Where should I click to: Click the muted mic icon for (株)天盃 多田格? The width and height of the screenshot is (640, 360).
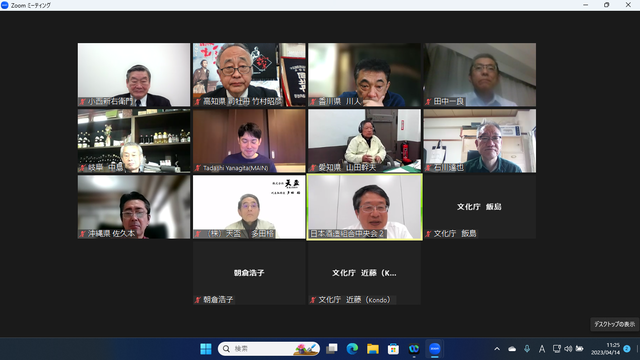click(198, 234)
